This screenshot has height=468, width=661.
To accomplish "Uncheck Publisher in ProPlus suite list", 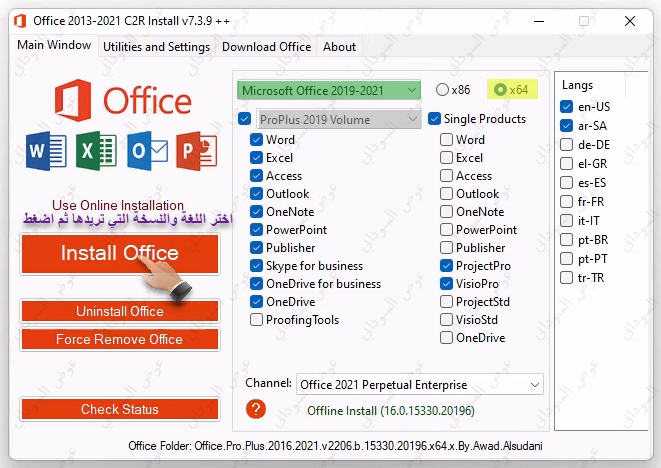I will point(256,247).
